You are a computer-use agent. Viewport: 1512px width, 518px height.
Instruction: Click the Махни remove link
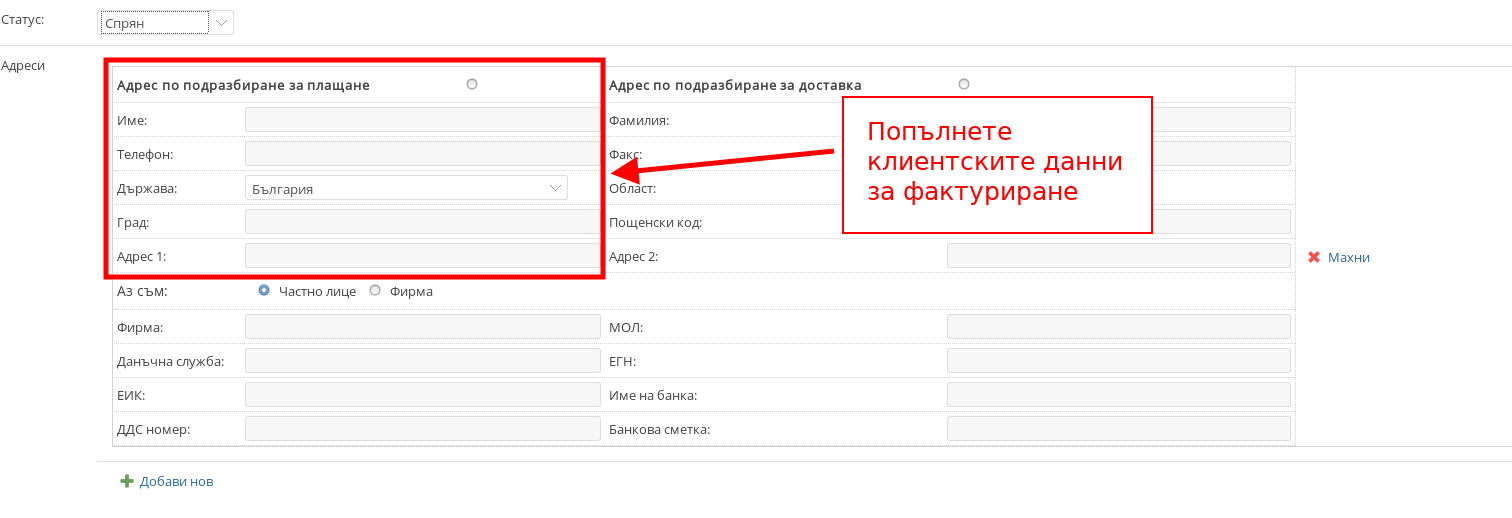(1348, 257)
